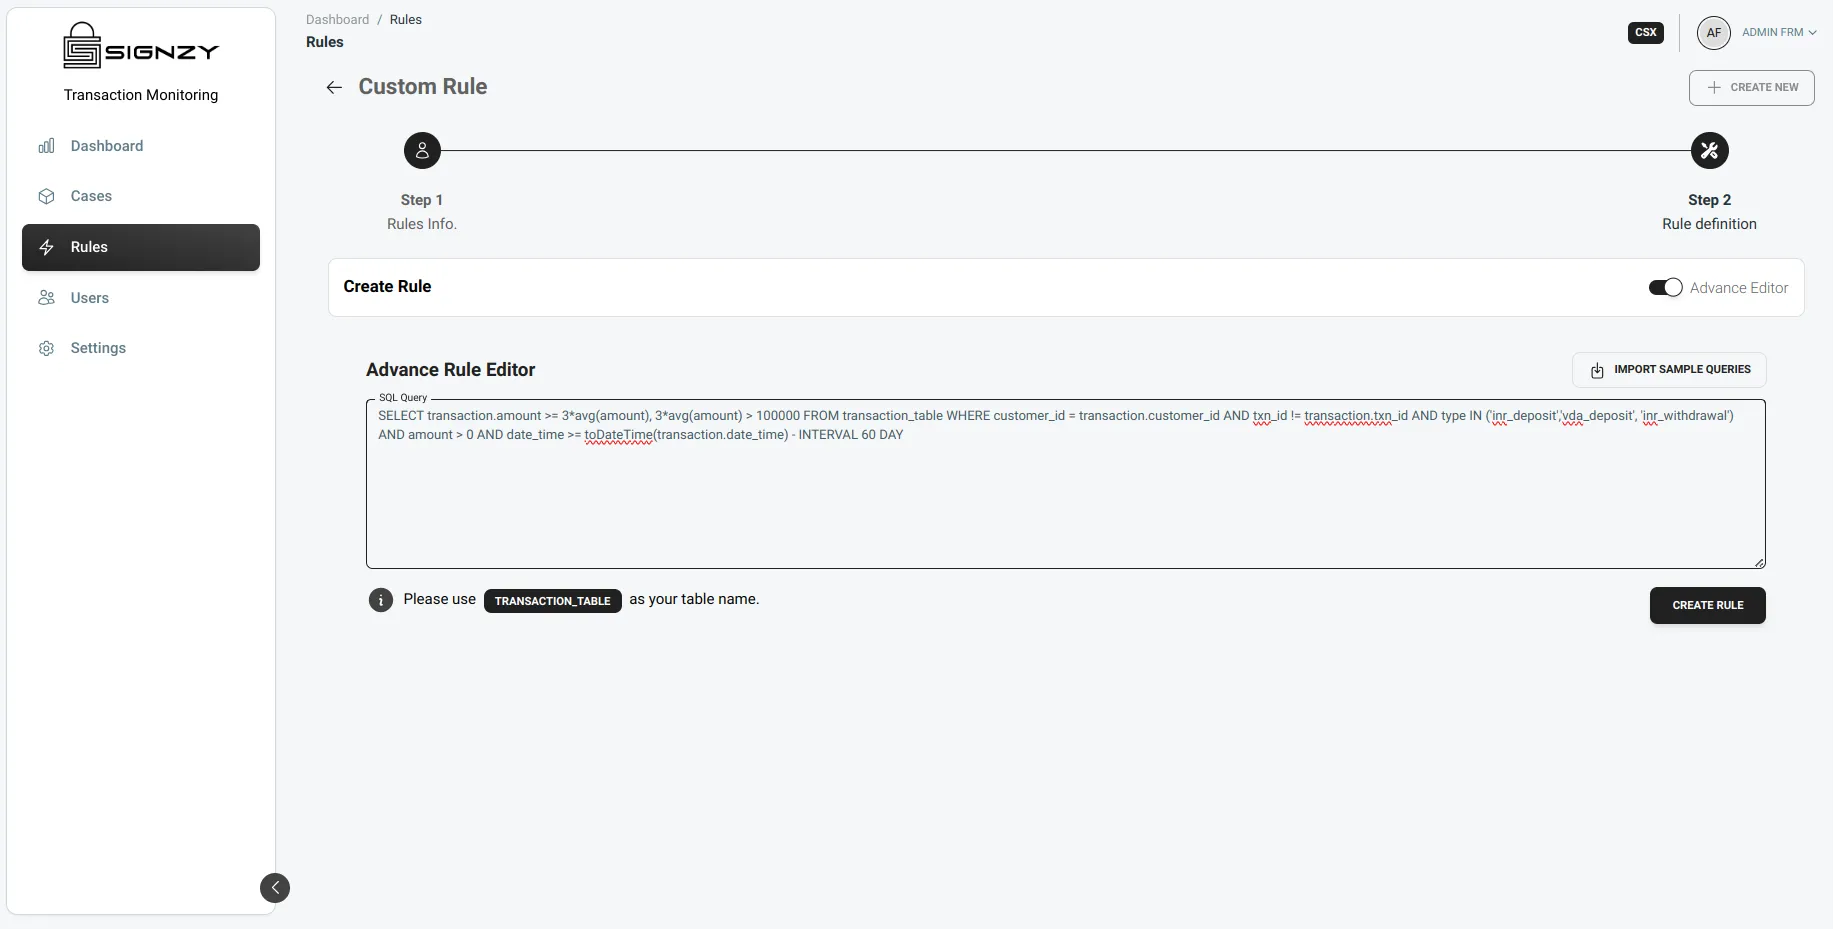Click the TRANSACTION_TABLE chip
Screen dimensions: 1833x929
tap(553, 601)
